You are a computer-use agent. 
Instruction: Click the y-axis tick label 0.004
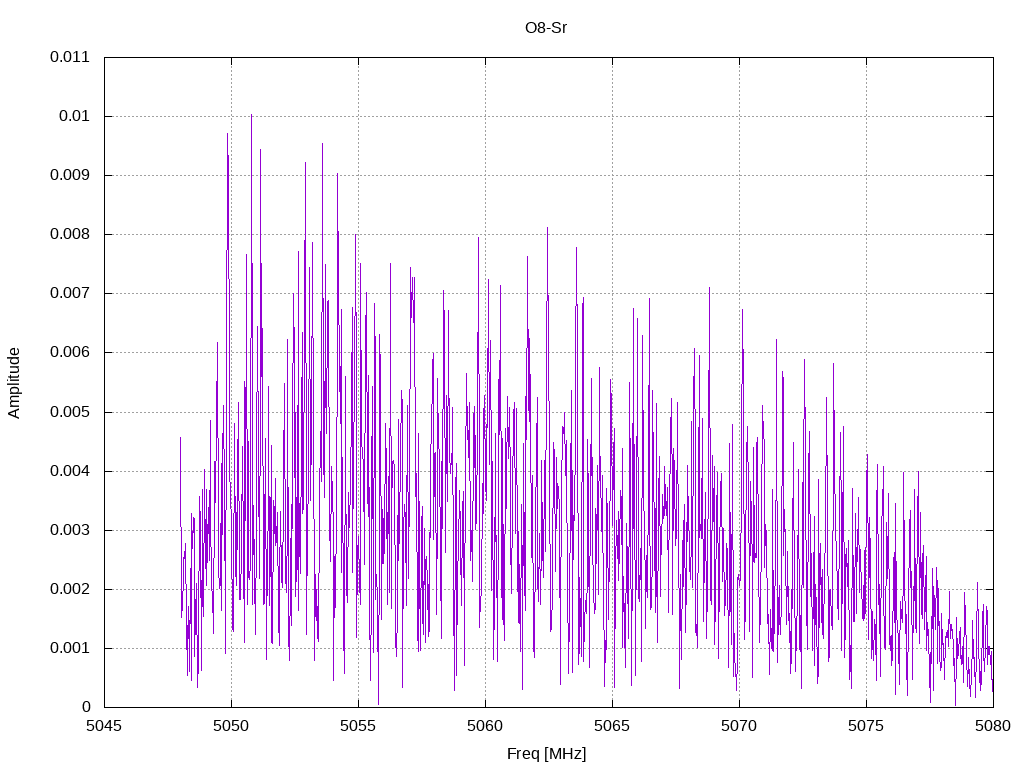70,471
